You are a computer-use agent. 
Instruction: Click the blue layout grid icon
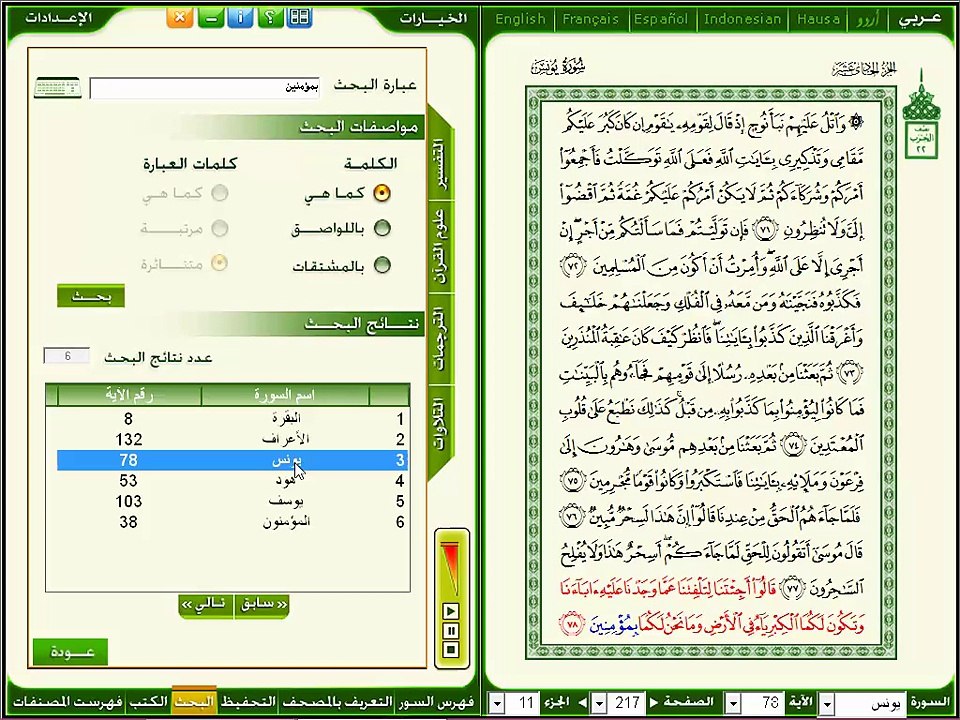click(299, 18)
